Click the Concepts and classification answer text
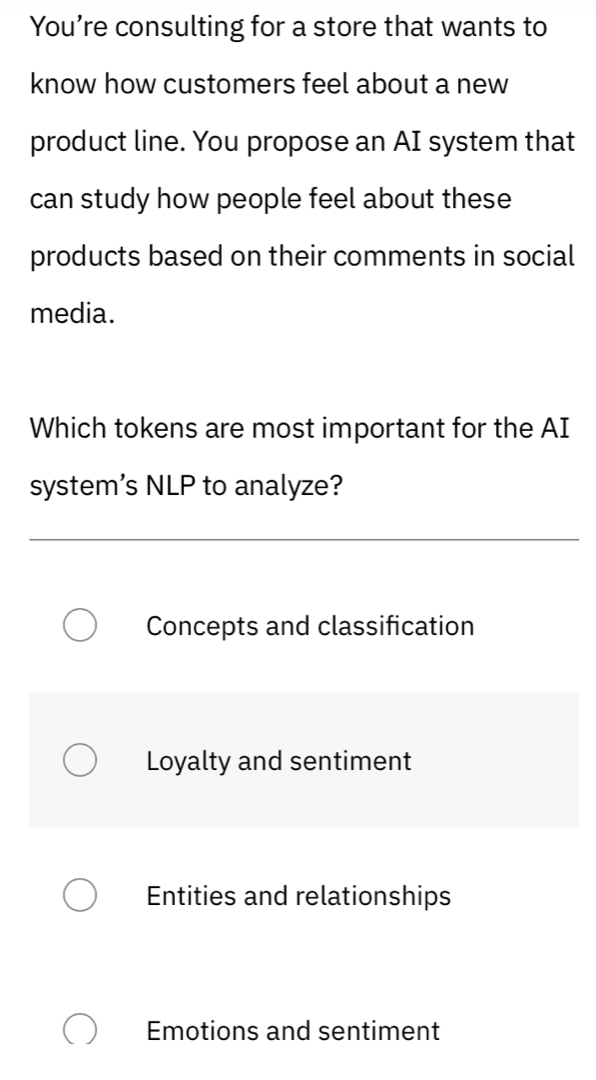Image resolution: width=596 pixels, height=1080 pixels. pyautogui.click(x=309, y=625)
